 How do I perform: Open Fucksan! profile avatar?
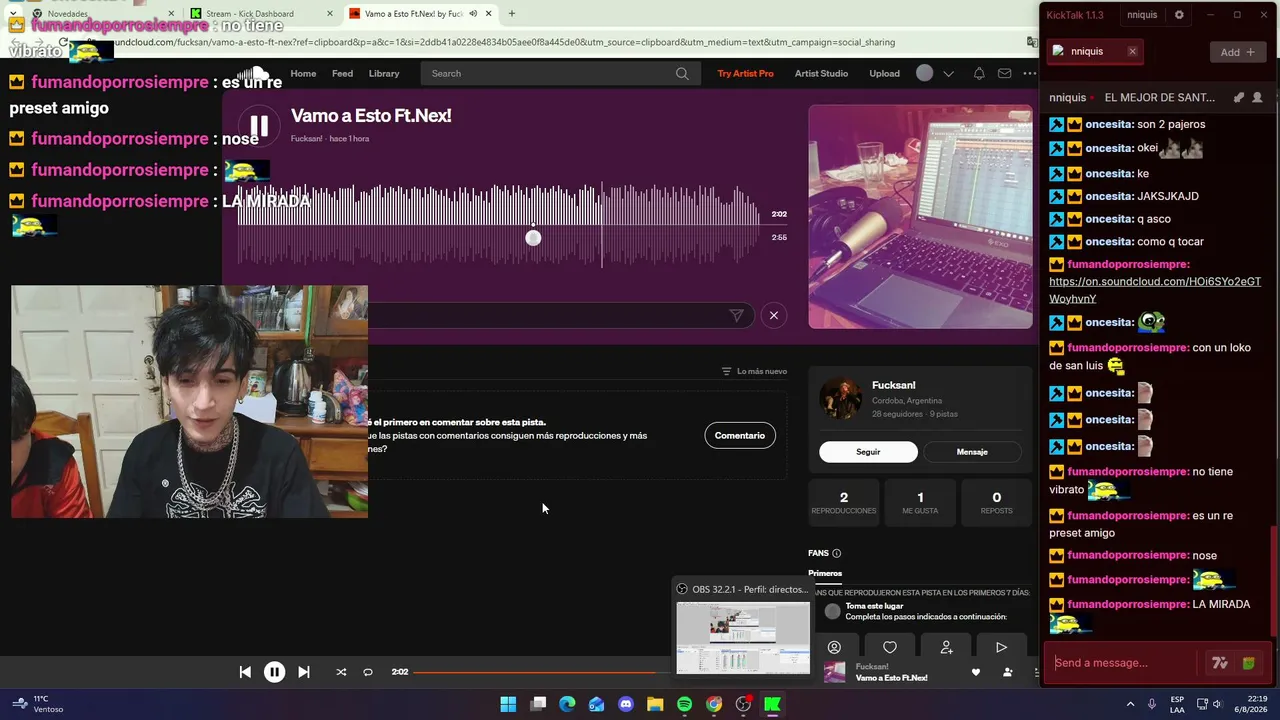coord(841,398)
